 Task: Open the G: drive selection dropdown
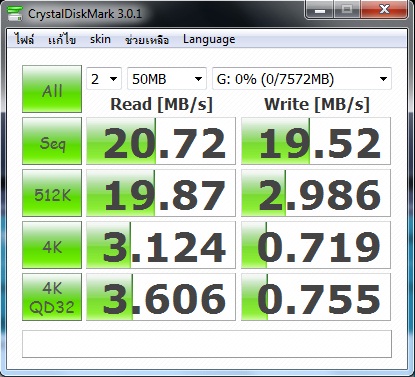[x=302, y=79]
